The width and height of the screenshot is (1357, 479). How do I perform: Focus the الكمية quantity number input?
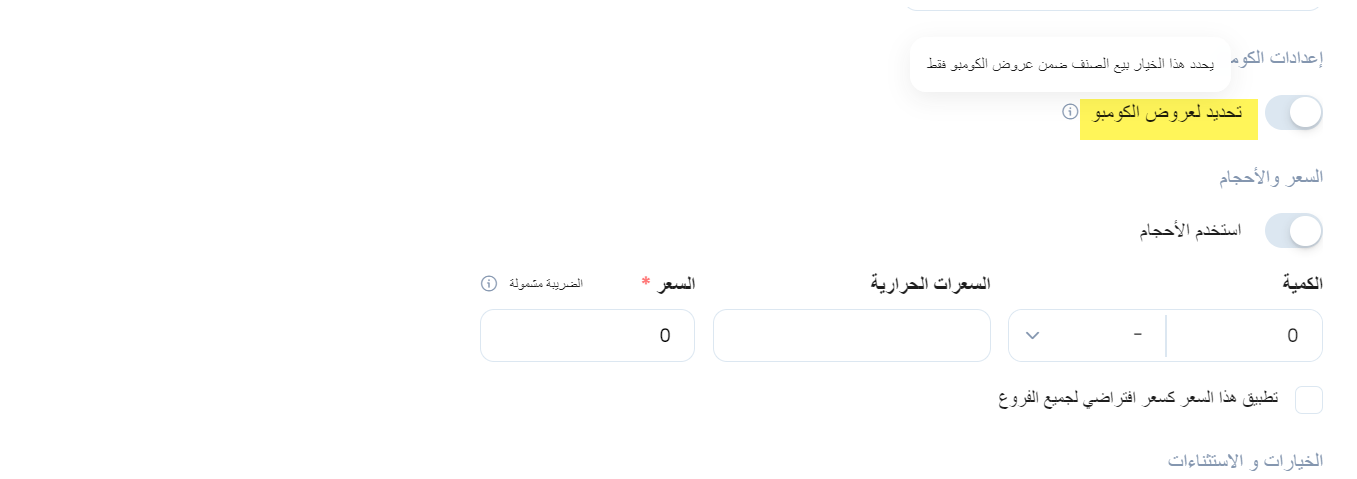click(x=1244, y=335)
